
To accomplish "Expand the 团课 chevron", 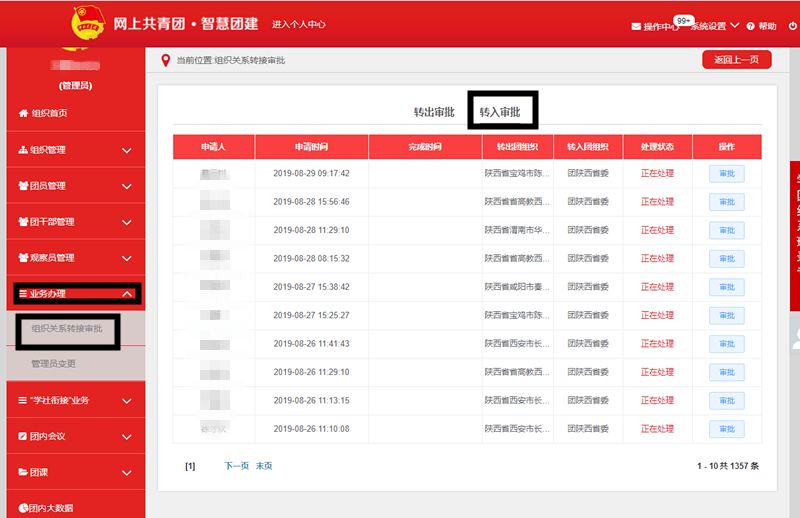I will [127, 473].
